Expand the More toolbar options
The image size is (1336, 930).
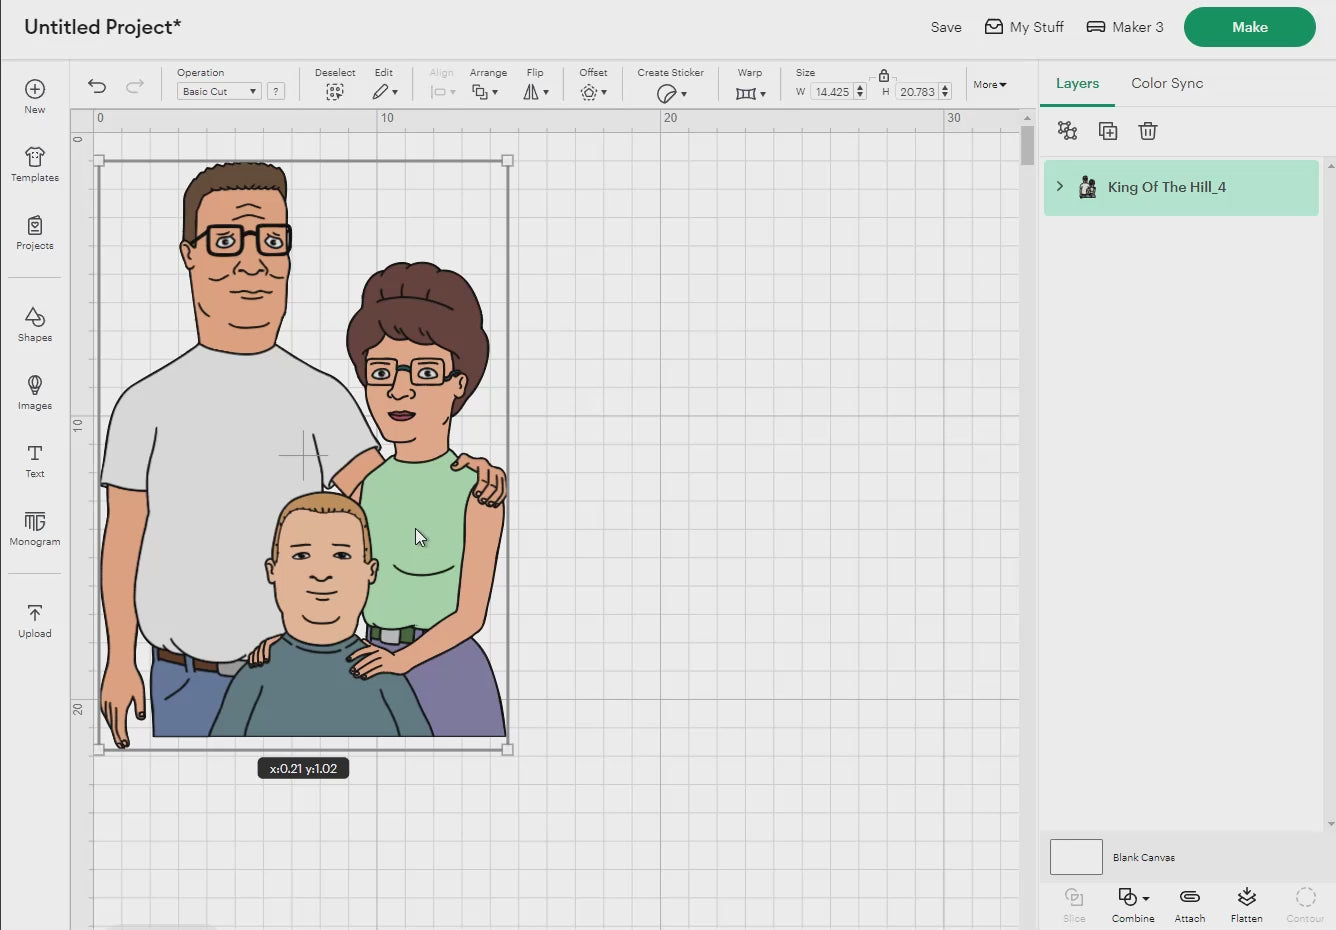[990, 85]
